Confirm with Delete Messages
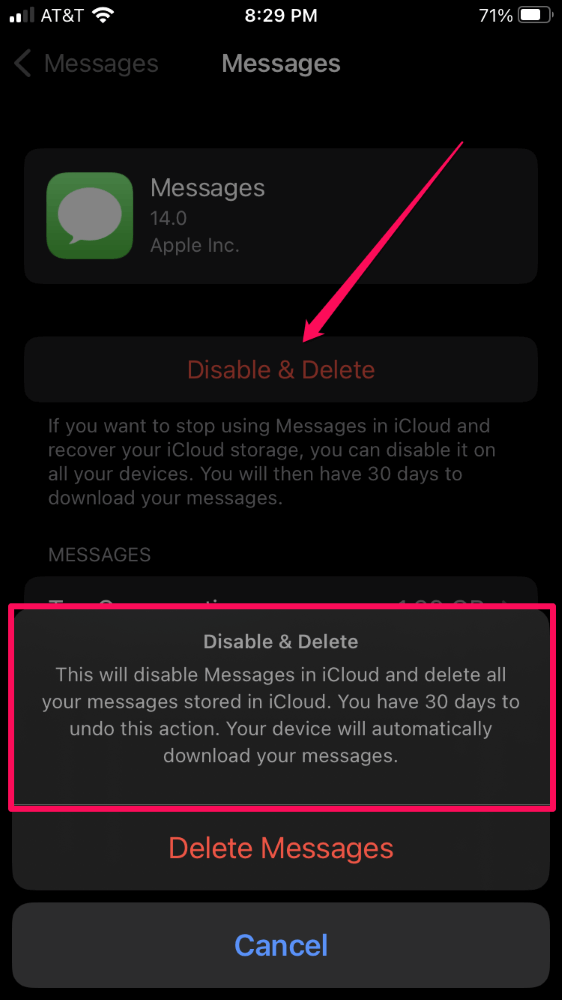This screenshot has height=1000, width=562. point(281,848)
